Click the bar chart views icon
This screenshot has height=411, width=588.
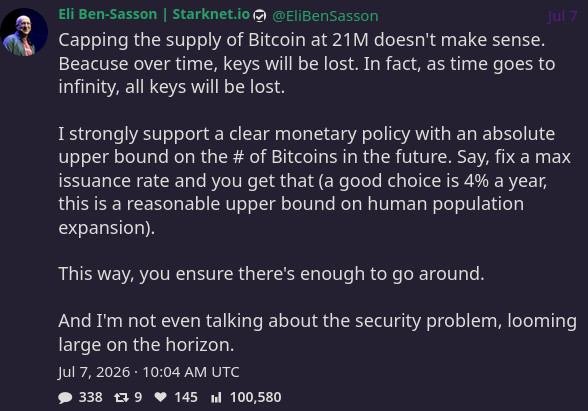(x=216, y=398)
